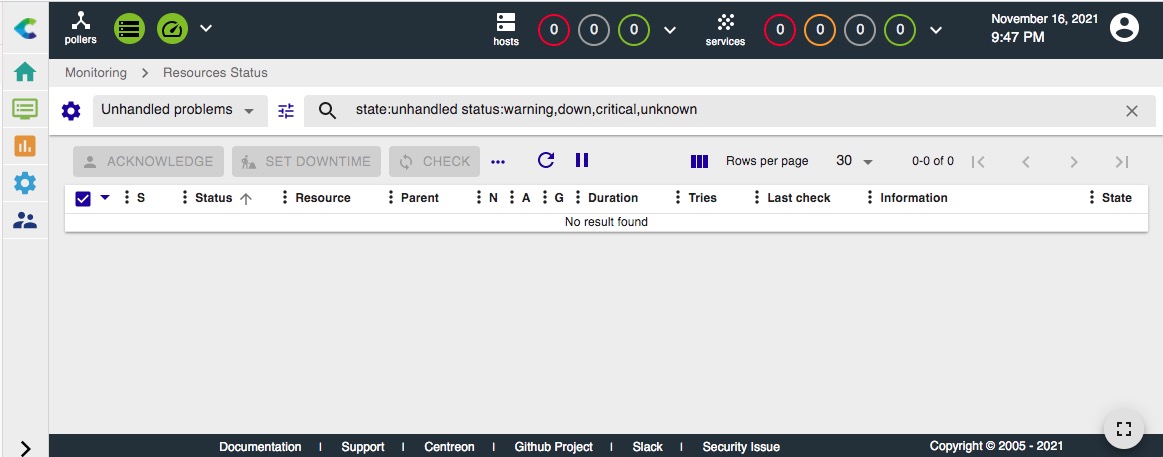The image size is (1163, 457).
Task: Sort by the Status column header
Action: pyautogui.click(x=214, y=198)
